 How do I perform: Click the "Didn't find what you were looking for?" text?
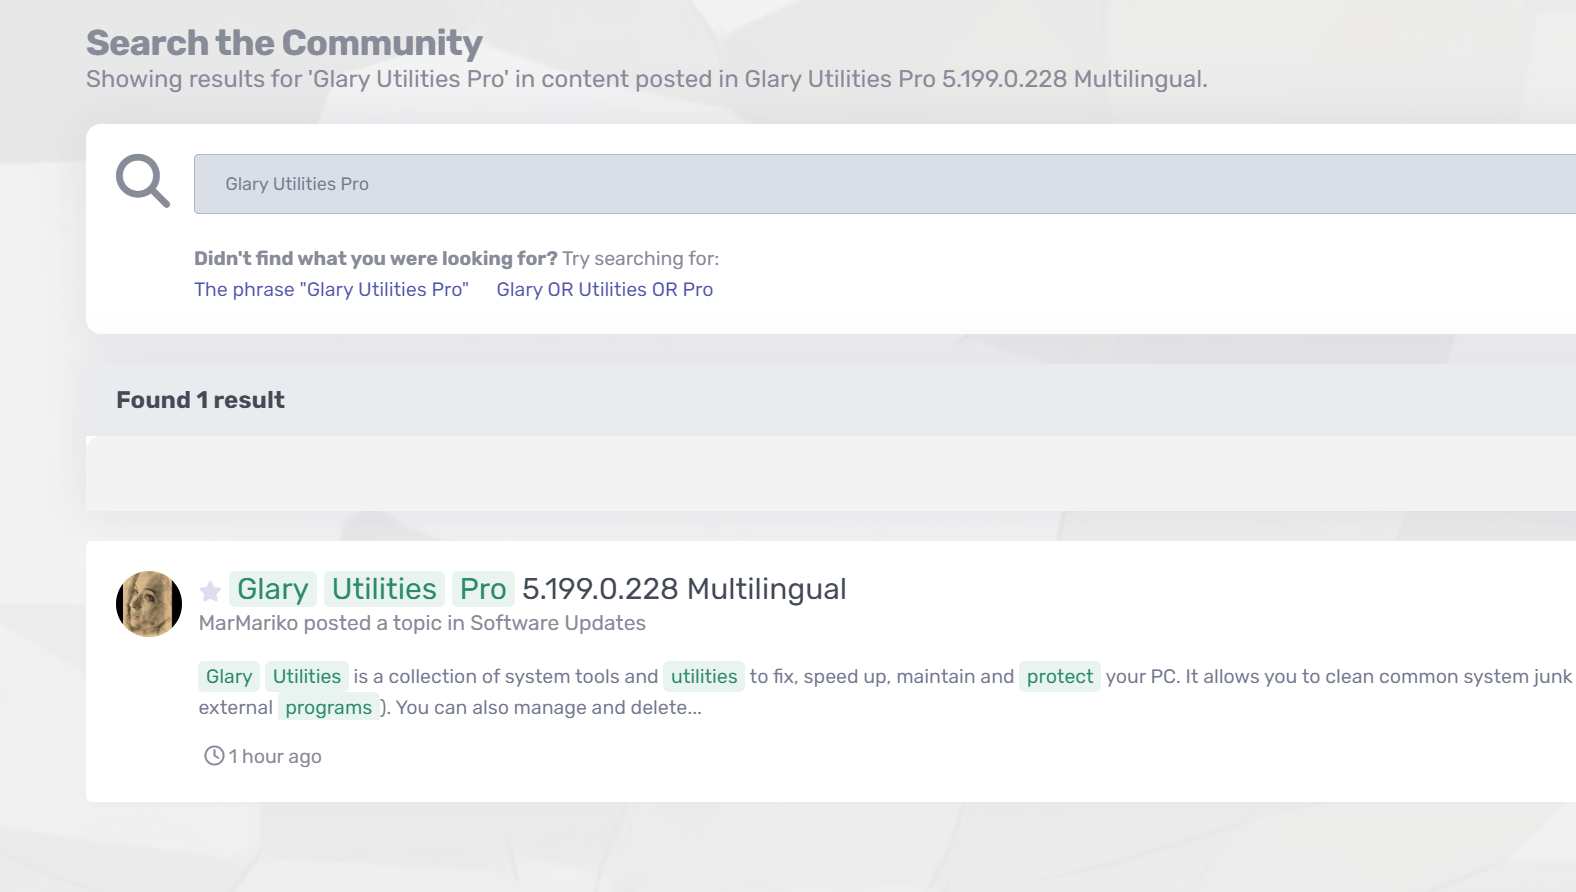click(376, 258)
